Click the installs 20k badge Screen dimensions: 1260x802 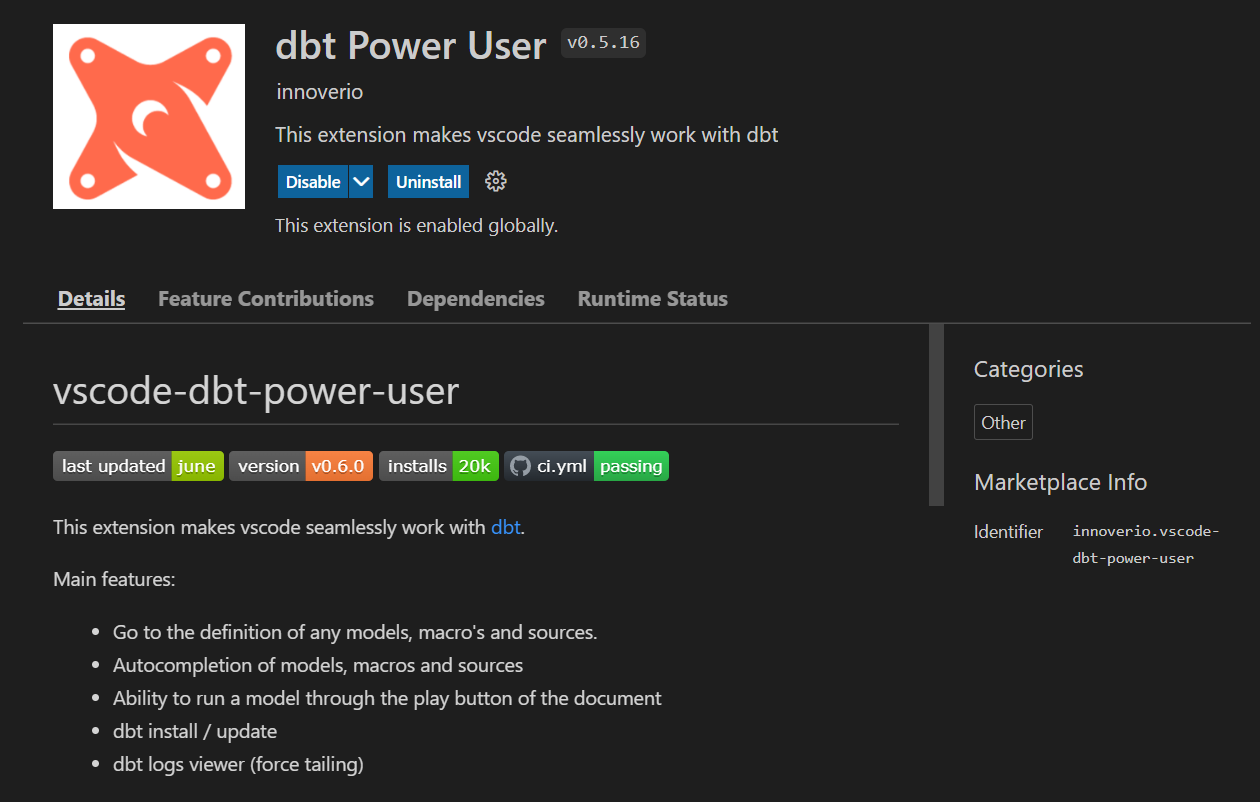(x=439, y=466)
